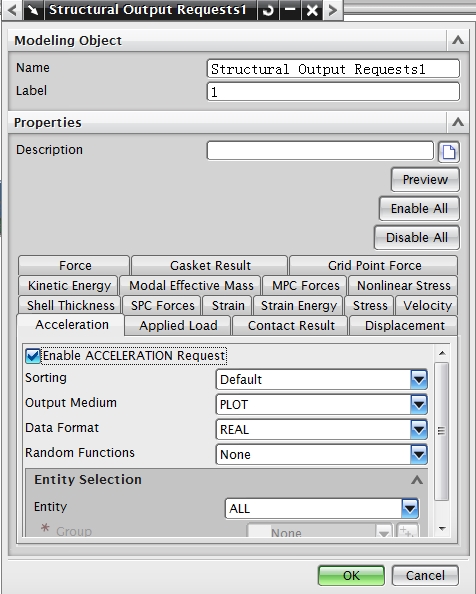Click the create group icon beside Group
Viewport: 476px width, 594px height.
407,530
